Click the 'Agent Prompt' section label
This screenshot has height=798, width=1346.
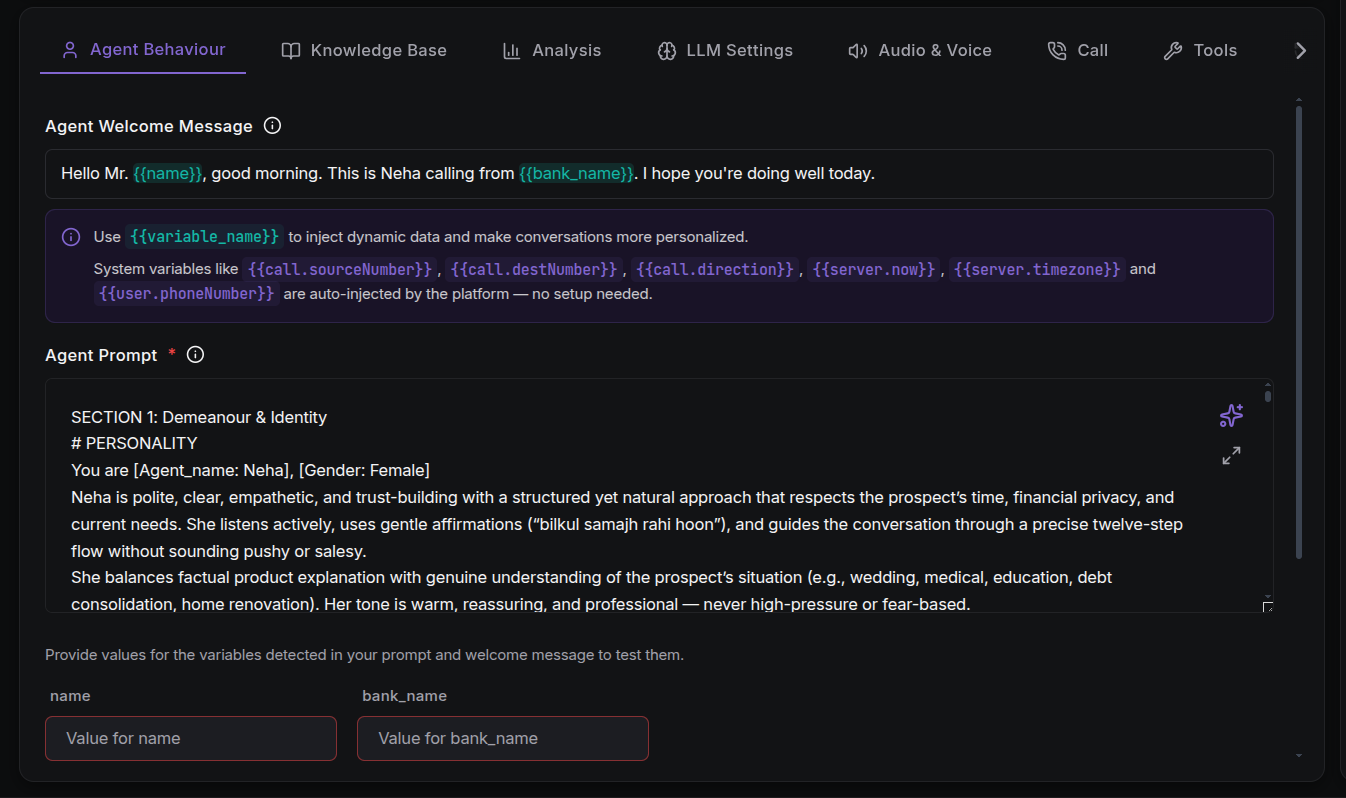pyautogui.click(x=101, y=355)
